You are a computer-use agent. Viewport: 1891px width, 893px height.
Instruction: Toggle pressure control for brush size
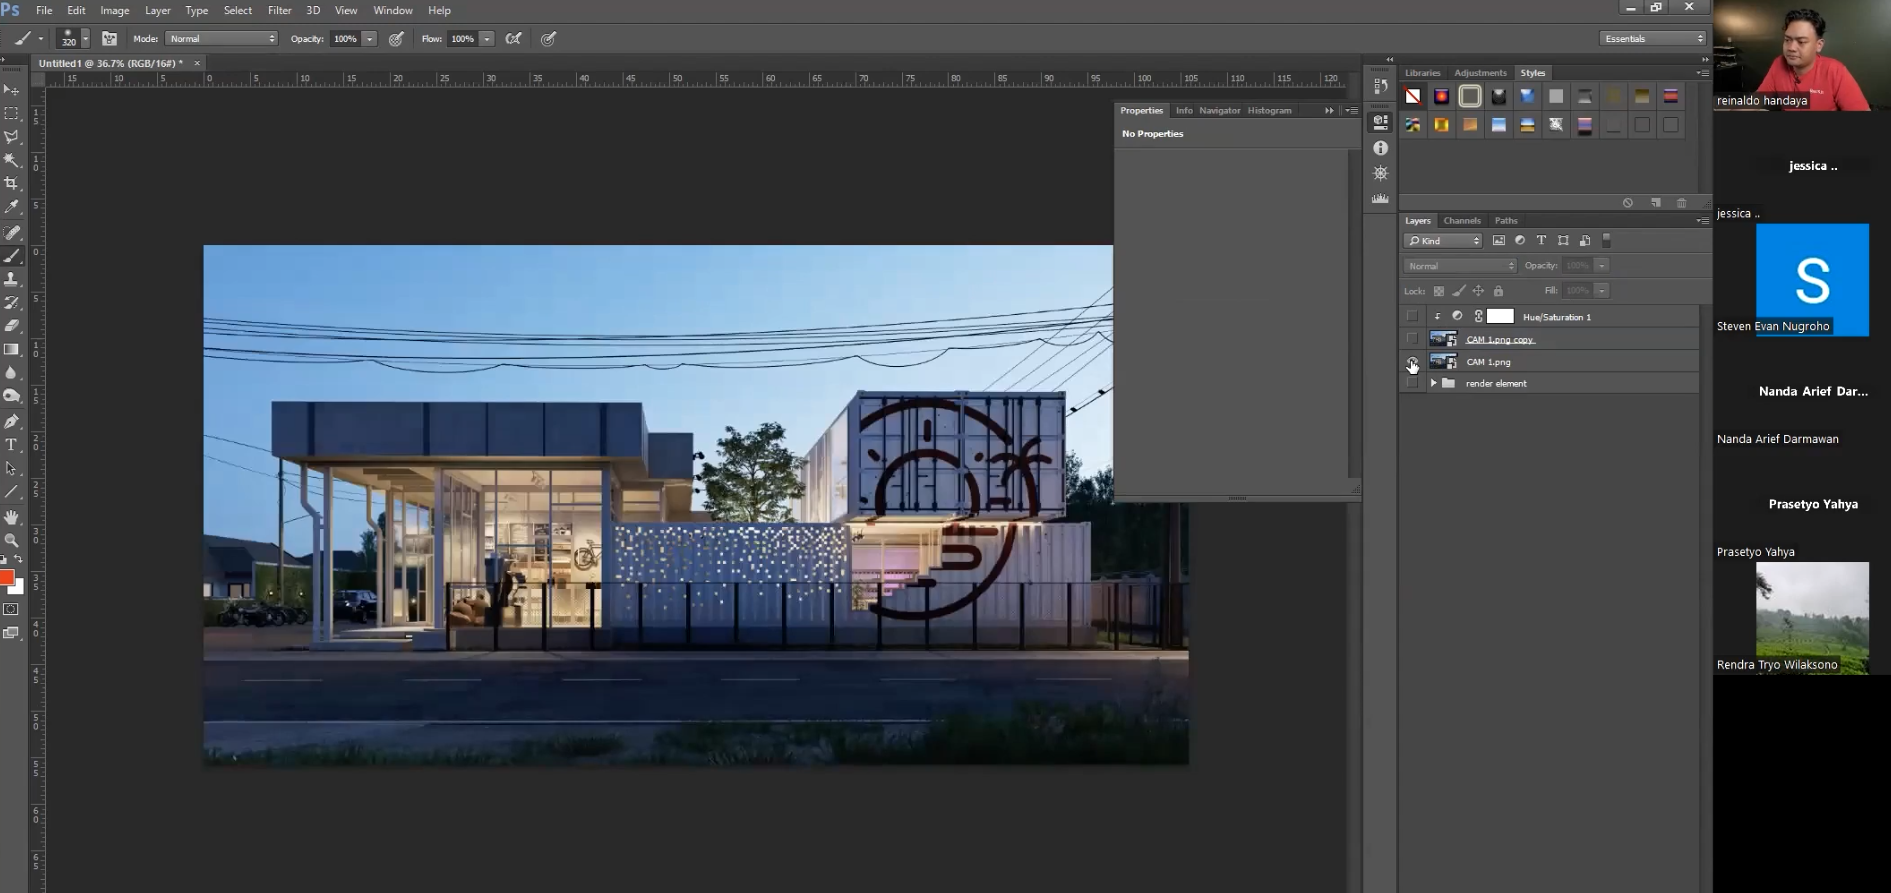[548, 39]
